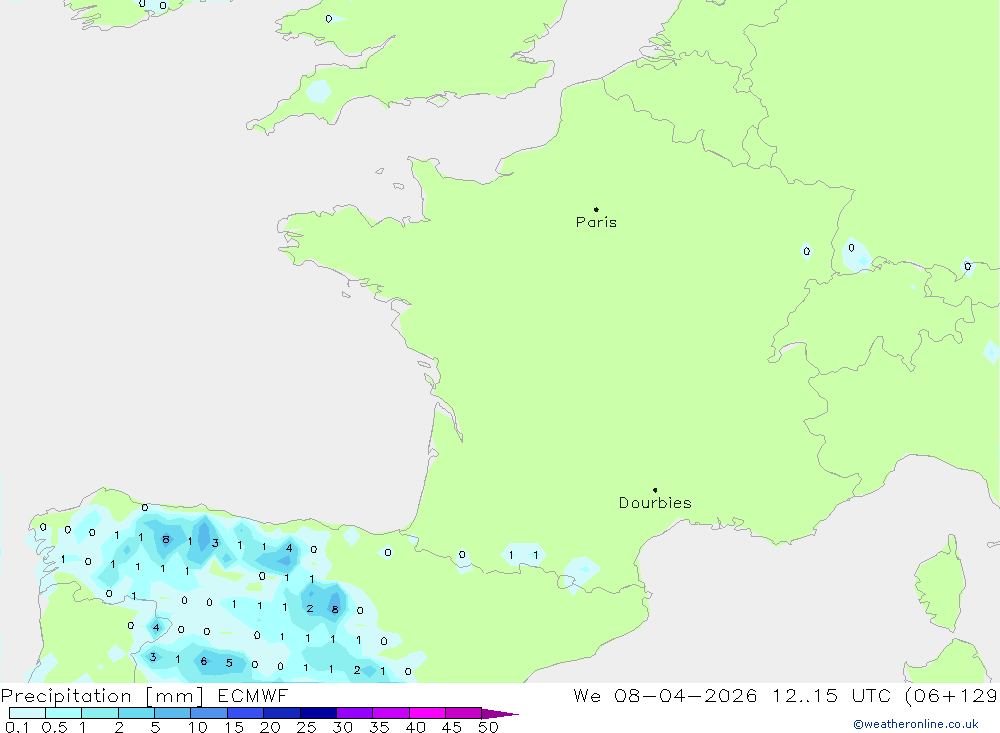The height and width of the screenshot is (733, 1000).
Task: Click the legend value 50
Action: click(488, 727)
